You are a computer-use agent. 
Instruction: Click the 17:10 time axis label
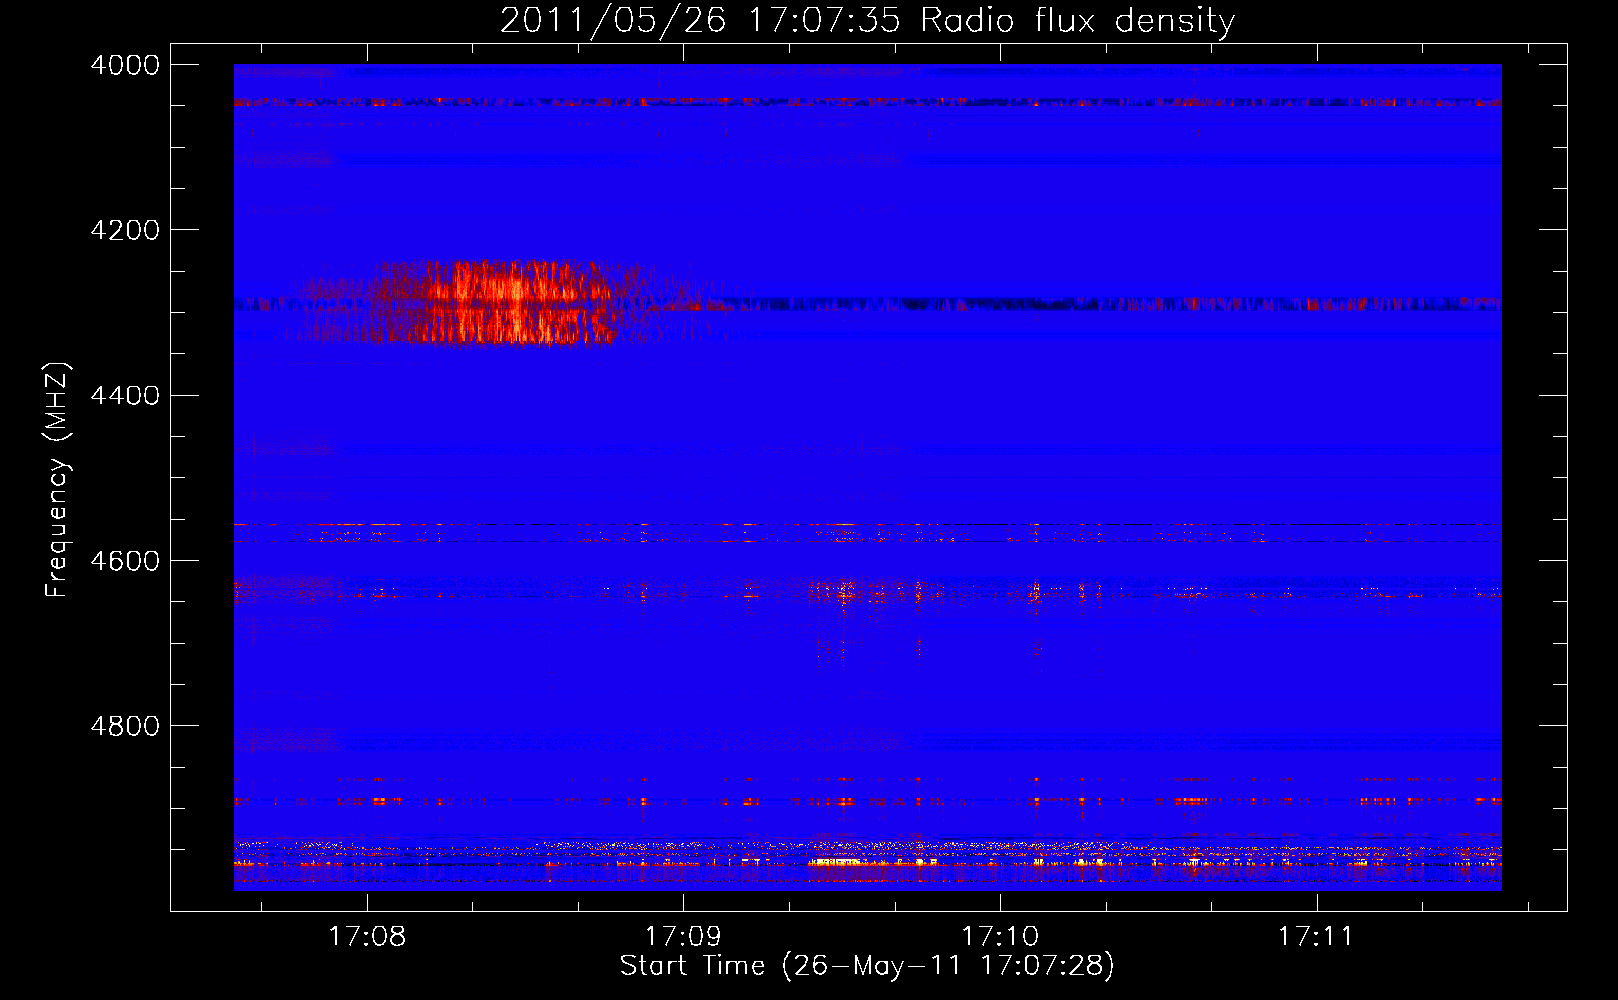(x=1000, y=937)
